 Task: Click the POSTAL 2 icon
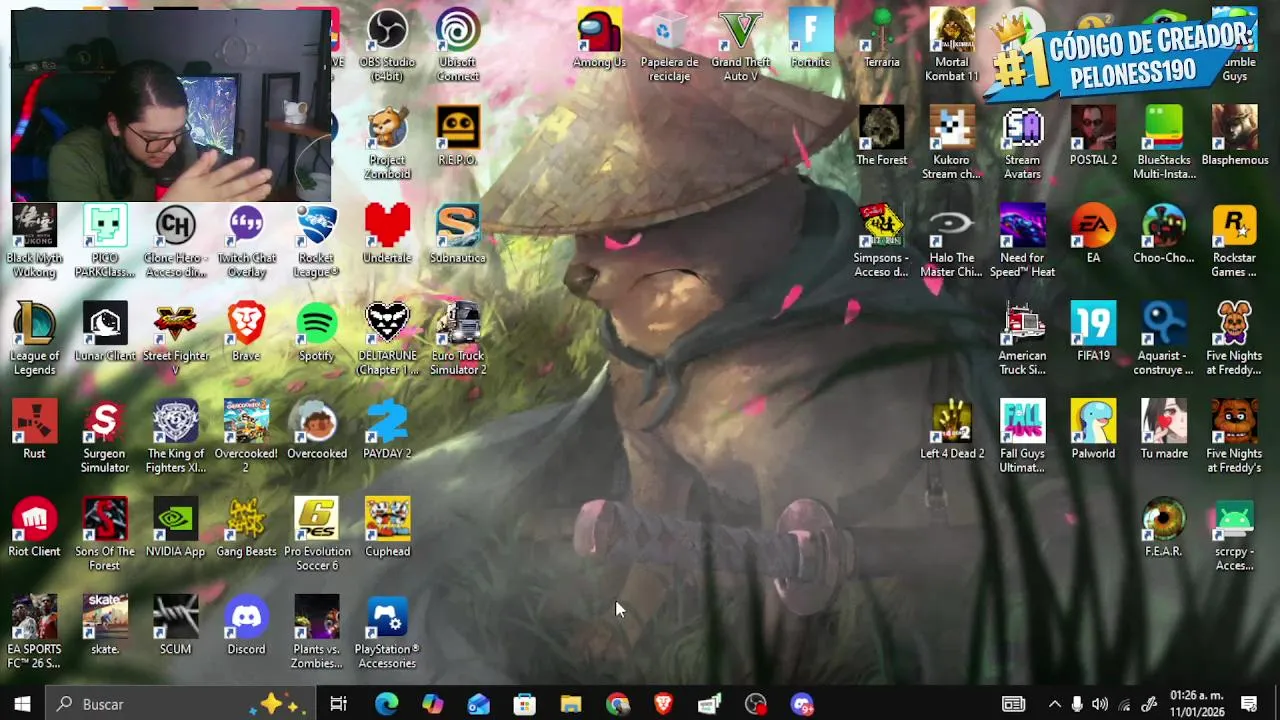[1093, 128]
